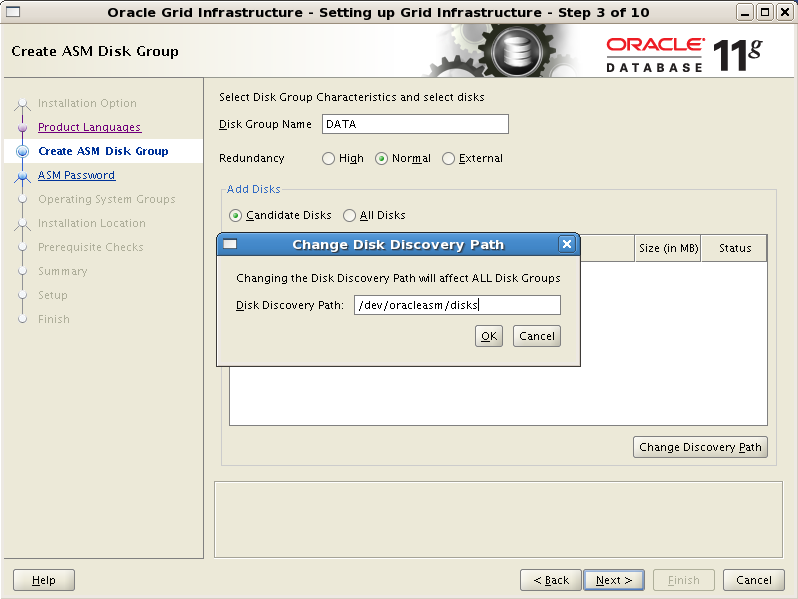The width and height of the screenshot is (798, 599).
Task: Click the Status column header
Action: [734, 248]
